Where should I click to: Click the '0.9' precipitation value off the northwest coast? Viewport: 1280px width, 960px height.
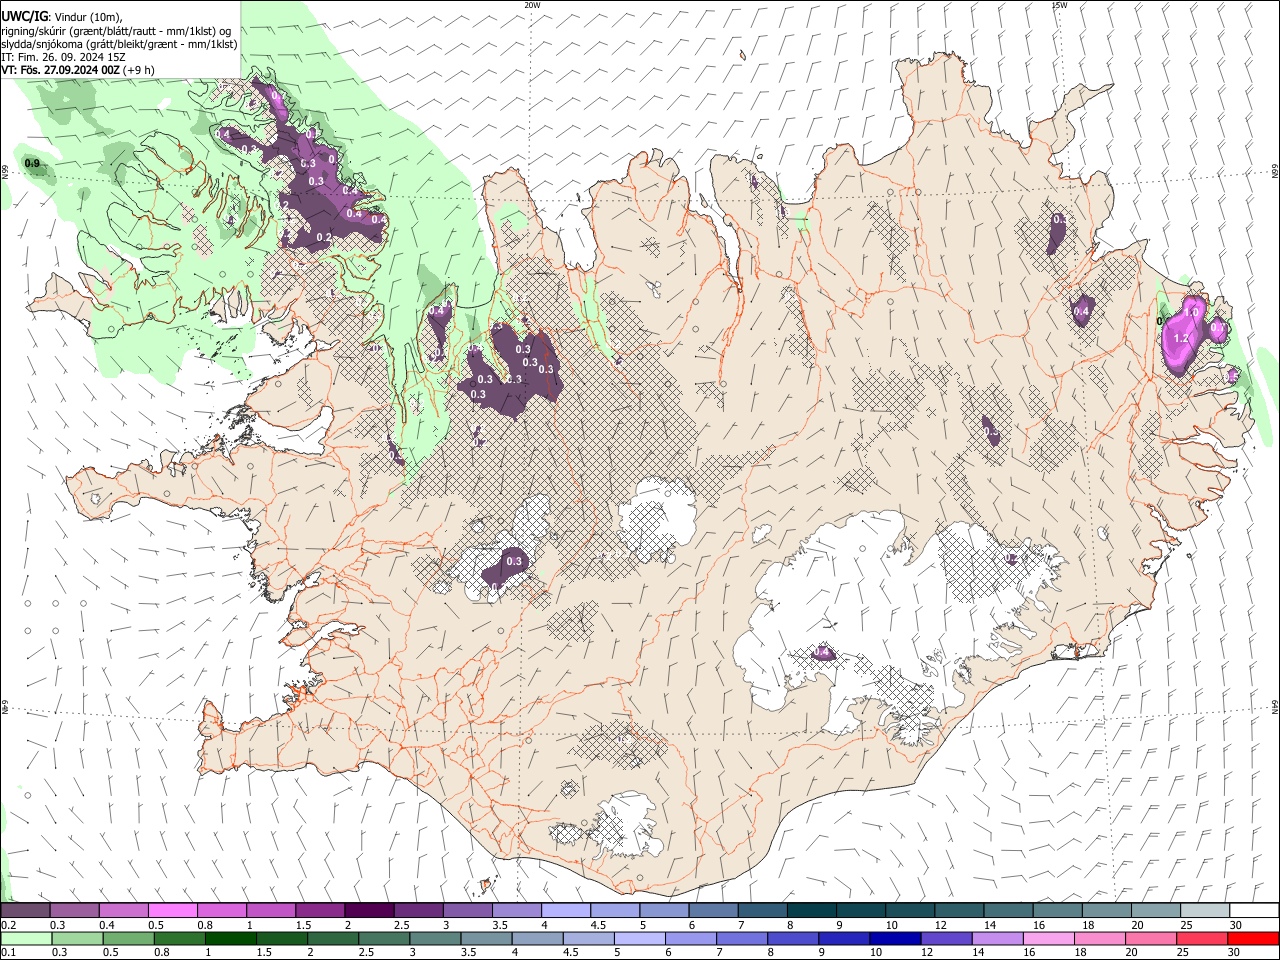(x=32, y=163)
